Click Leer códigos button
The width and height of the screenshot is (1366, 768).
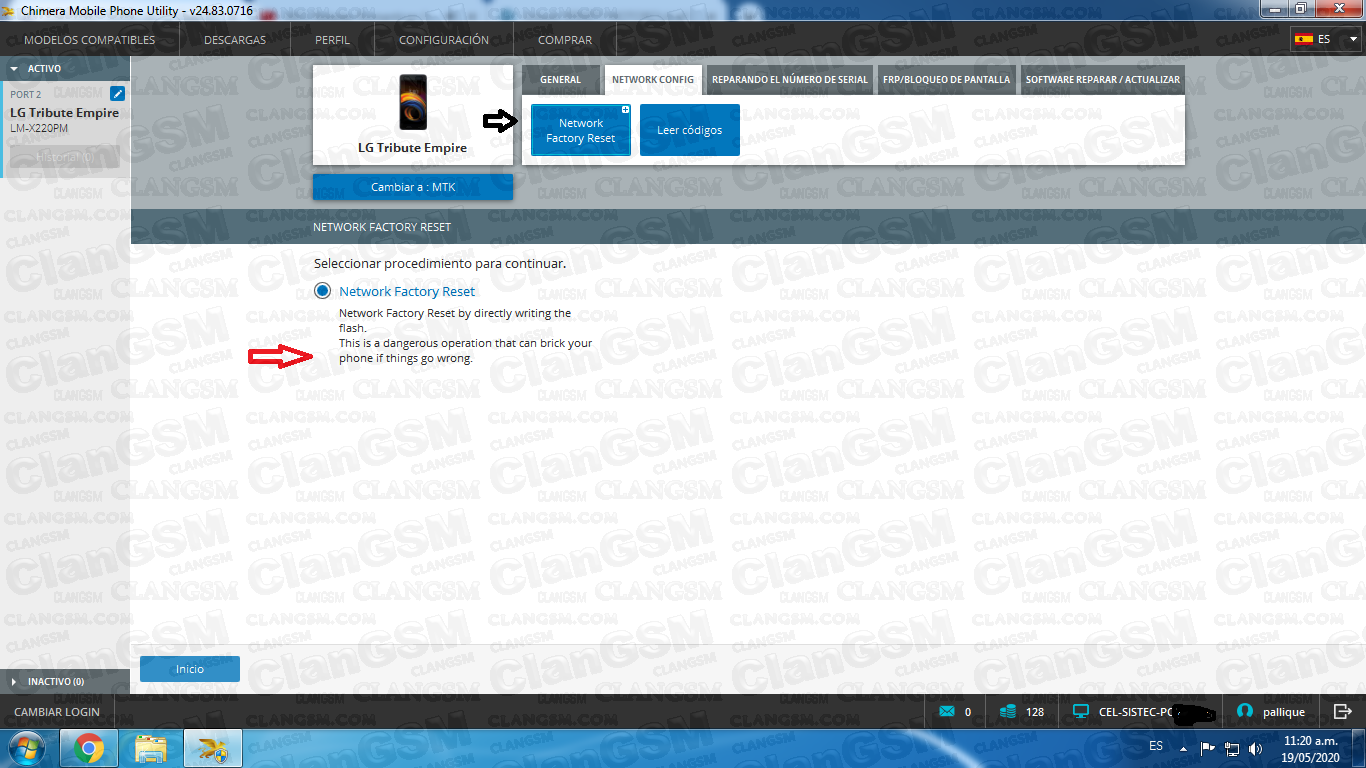[x=690, y=130]
